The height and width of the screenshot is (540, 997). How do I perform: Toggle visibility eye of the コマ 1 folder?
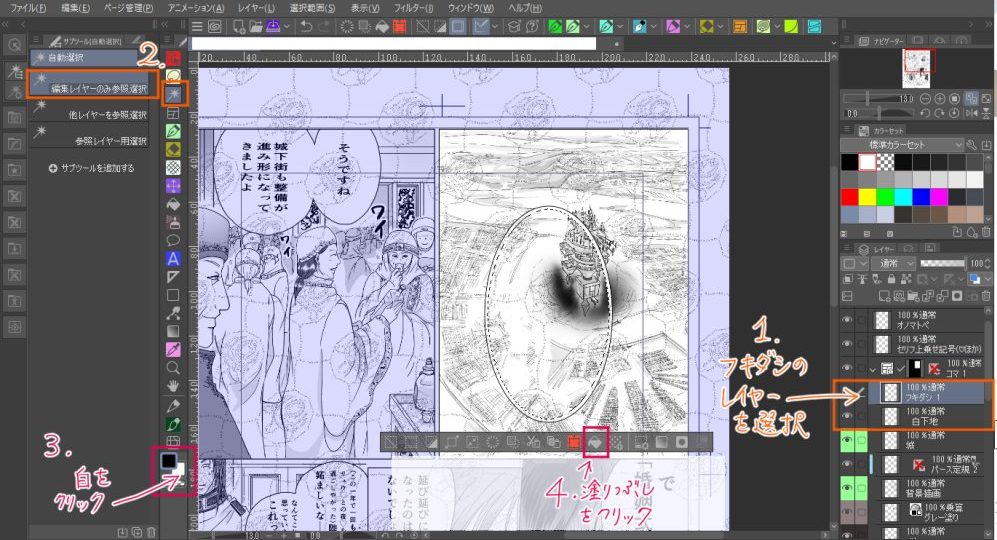(x=847, y=368)
